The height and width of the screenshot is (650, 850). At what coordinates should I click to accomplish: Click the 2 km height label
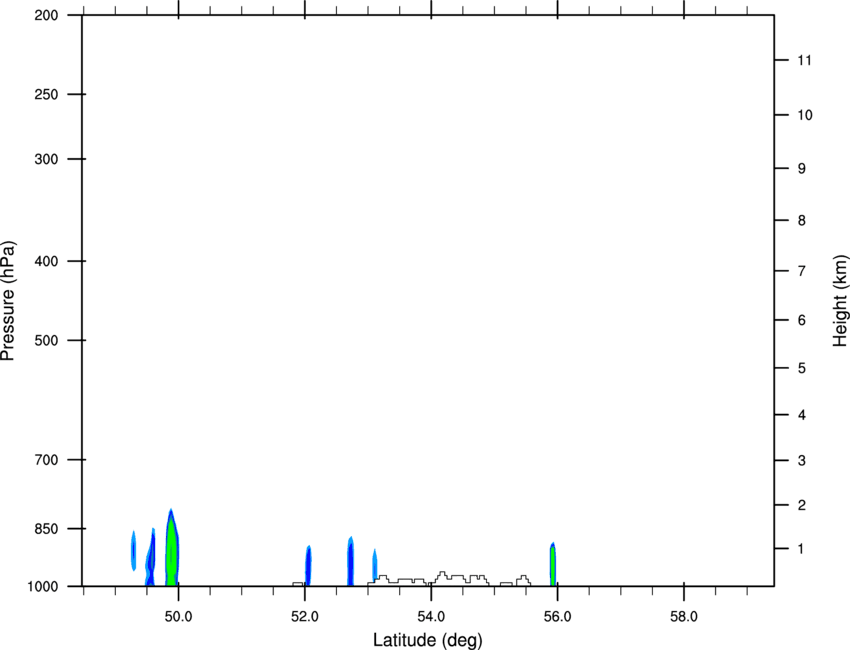click(802, 505)
